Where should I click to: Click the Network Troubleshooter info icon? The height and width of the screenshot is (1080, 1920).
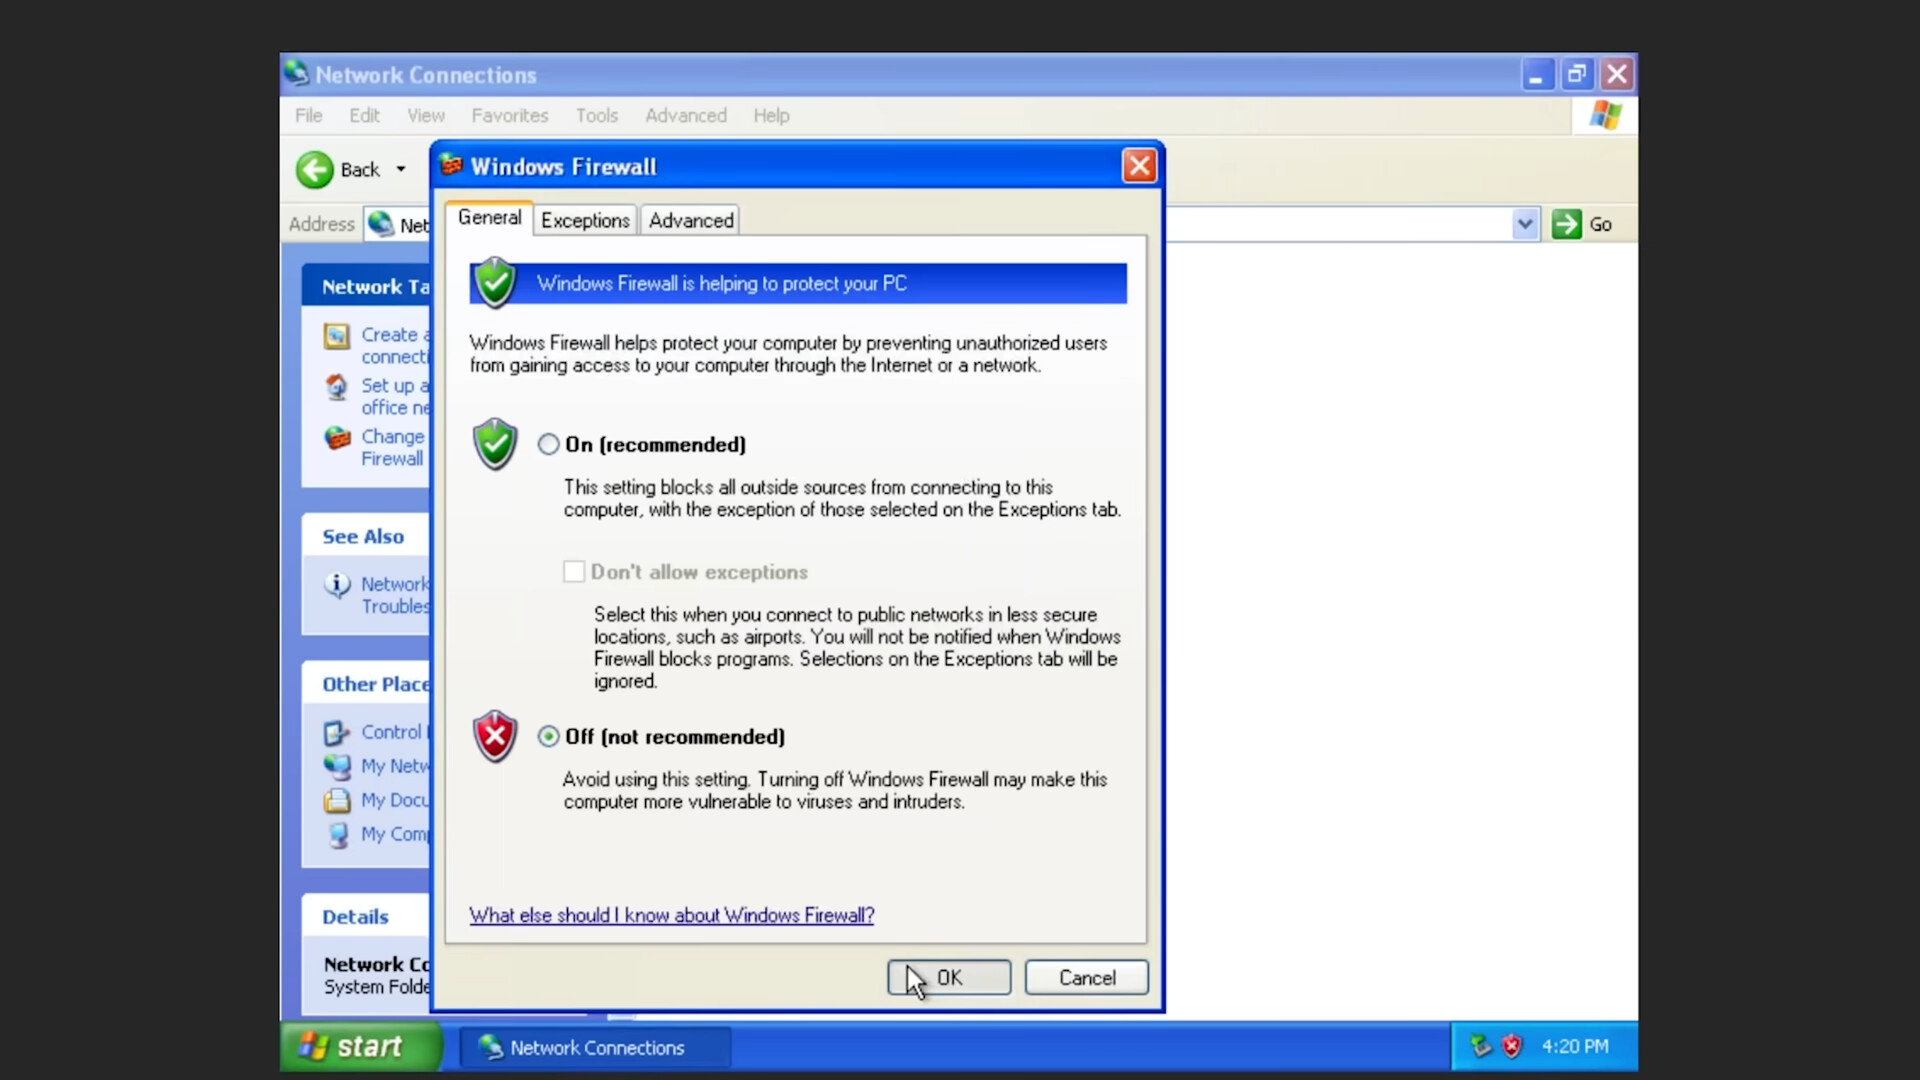[337, 585]
